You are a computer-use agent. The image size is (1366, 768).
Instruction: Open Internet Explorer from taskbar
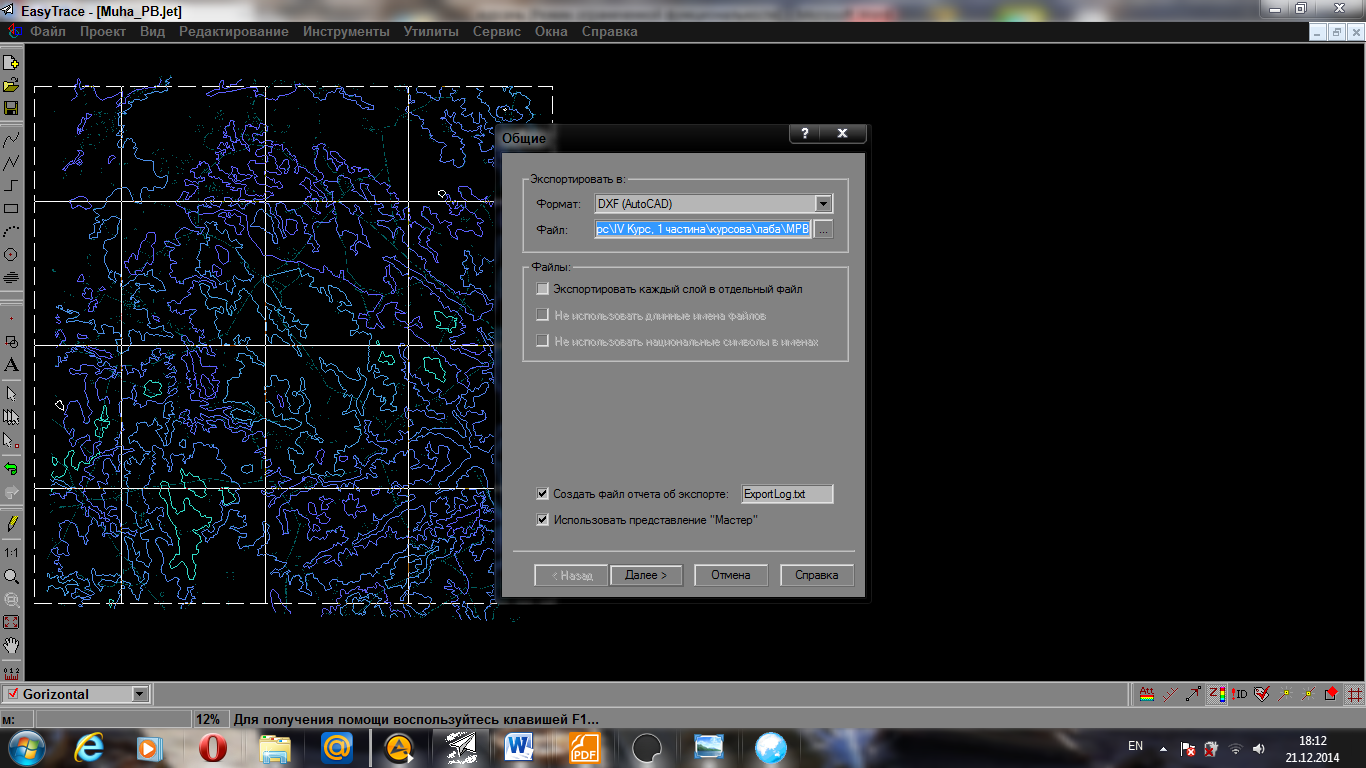pos(88,747)
